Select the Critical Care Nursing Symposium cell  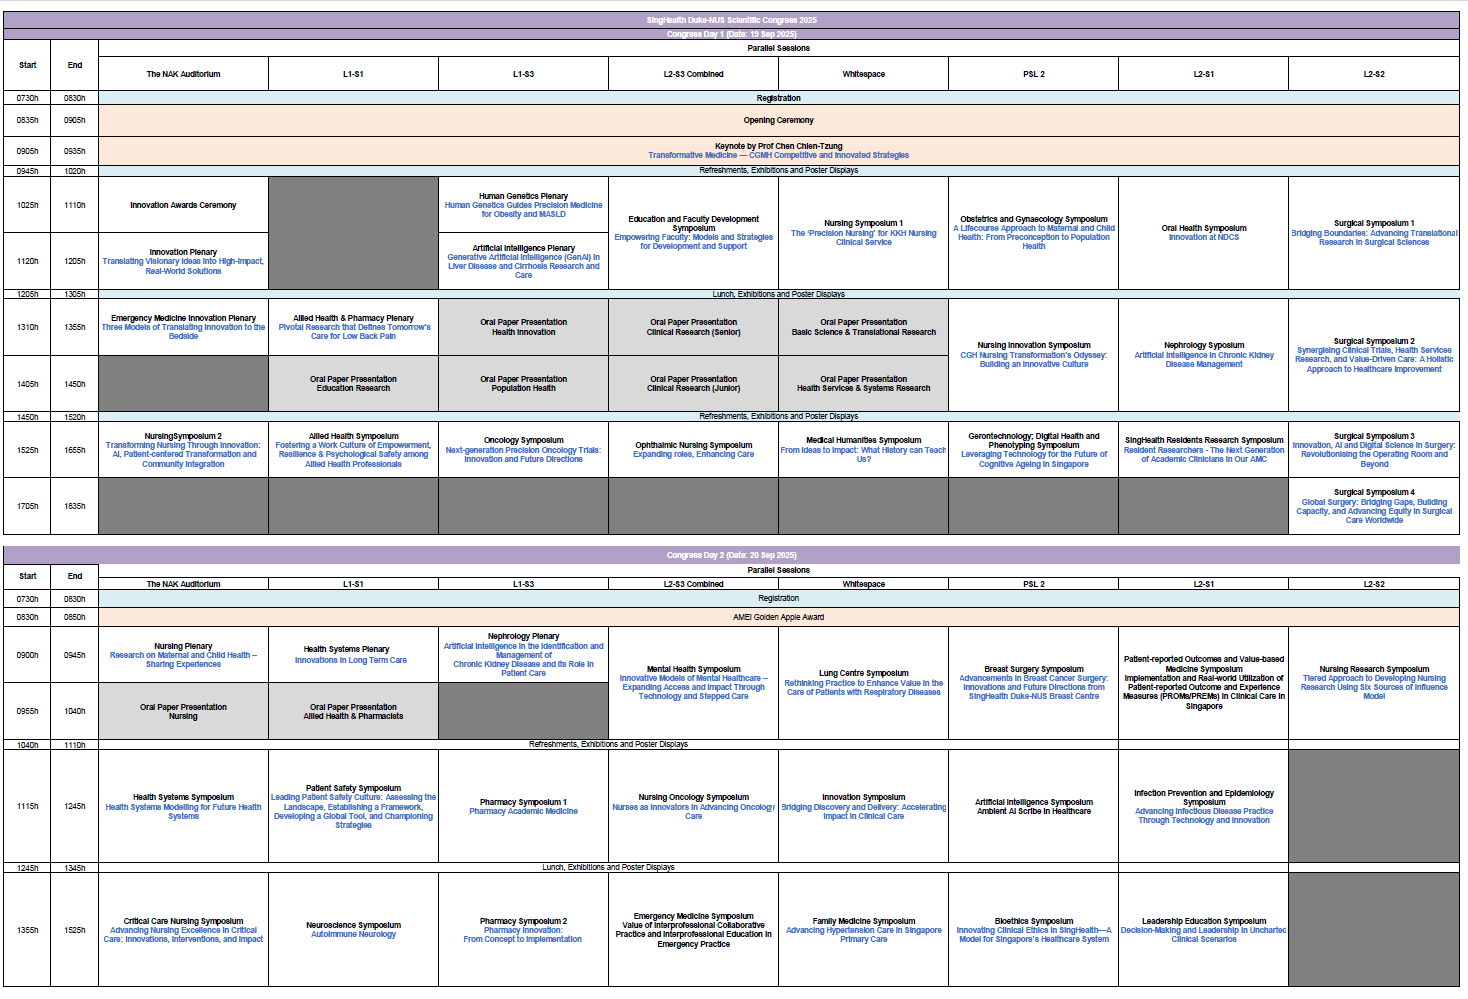coord(183,930)
